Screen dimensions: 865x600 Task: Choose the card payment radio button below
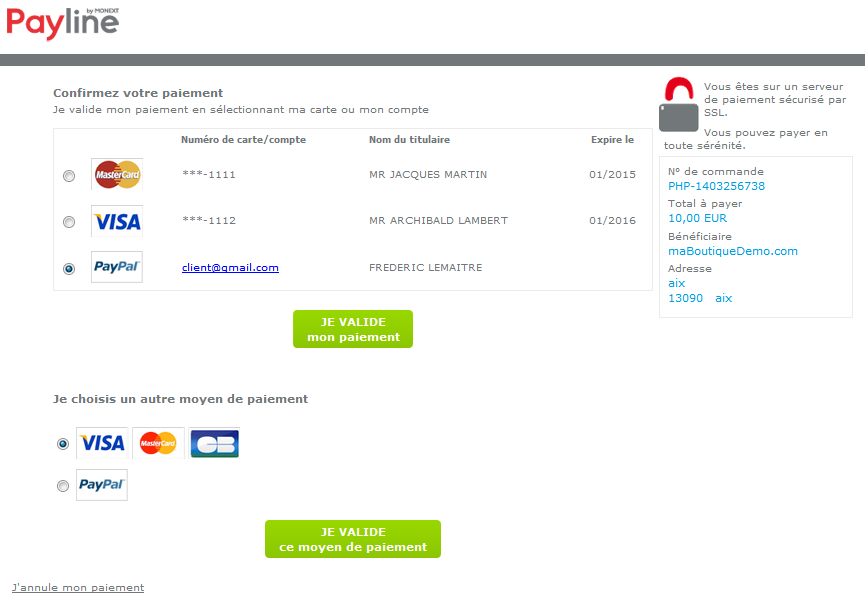pyautogui.click(x=63, y=443)
